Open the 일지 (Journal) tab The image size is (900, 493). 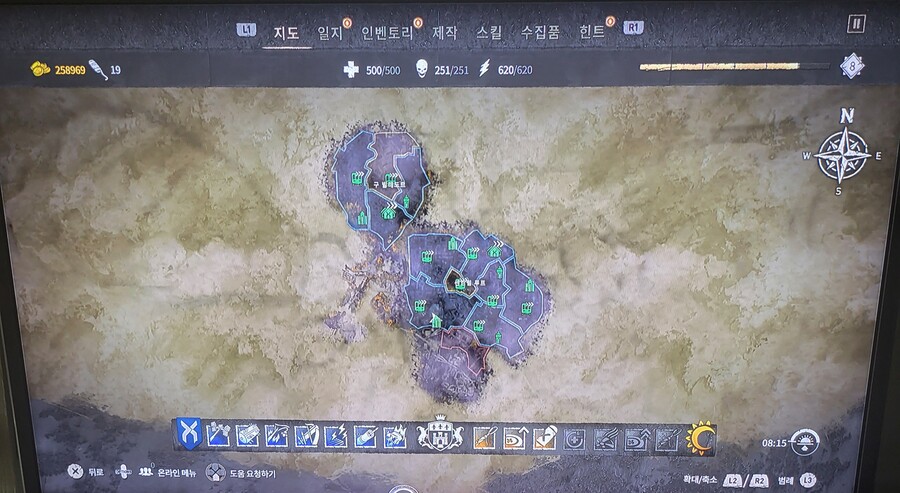[x=329, y=32]
